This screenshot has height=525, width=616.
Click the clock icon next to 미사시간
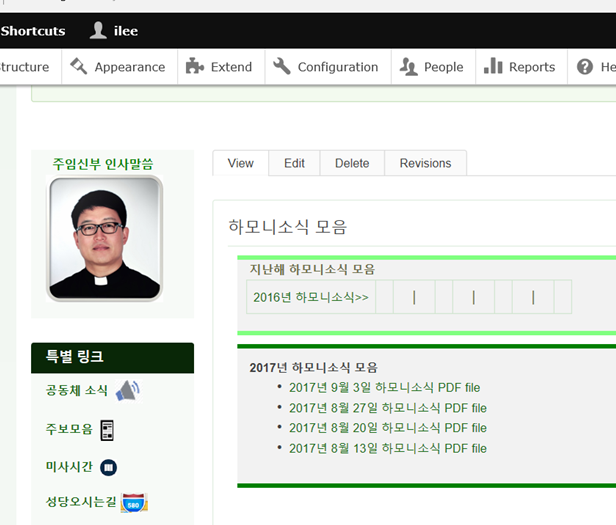click(x=109, y=467)
